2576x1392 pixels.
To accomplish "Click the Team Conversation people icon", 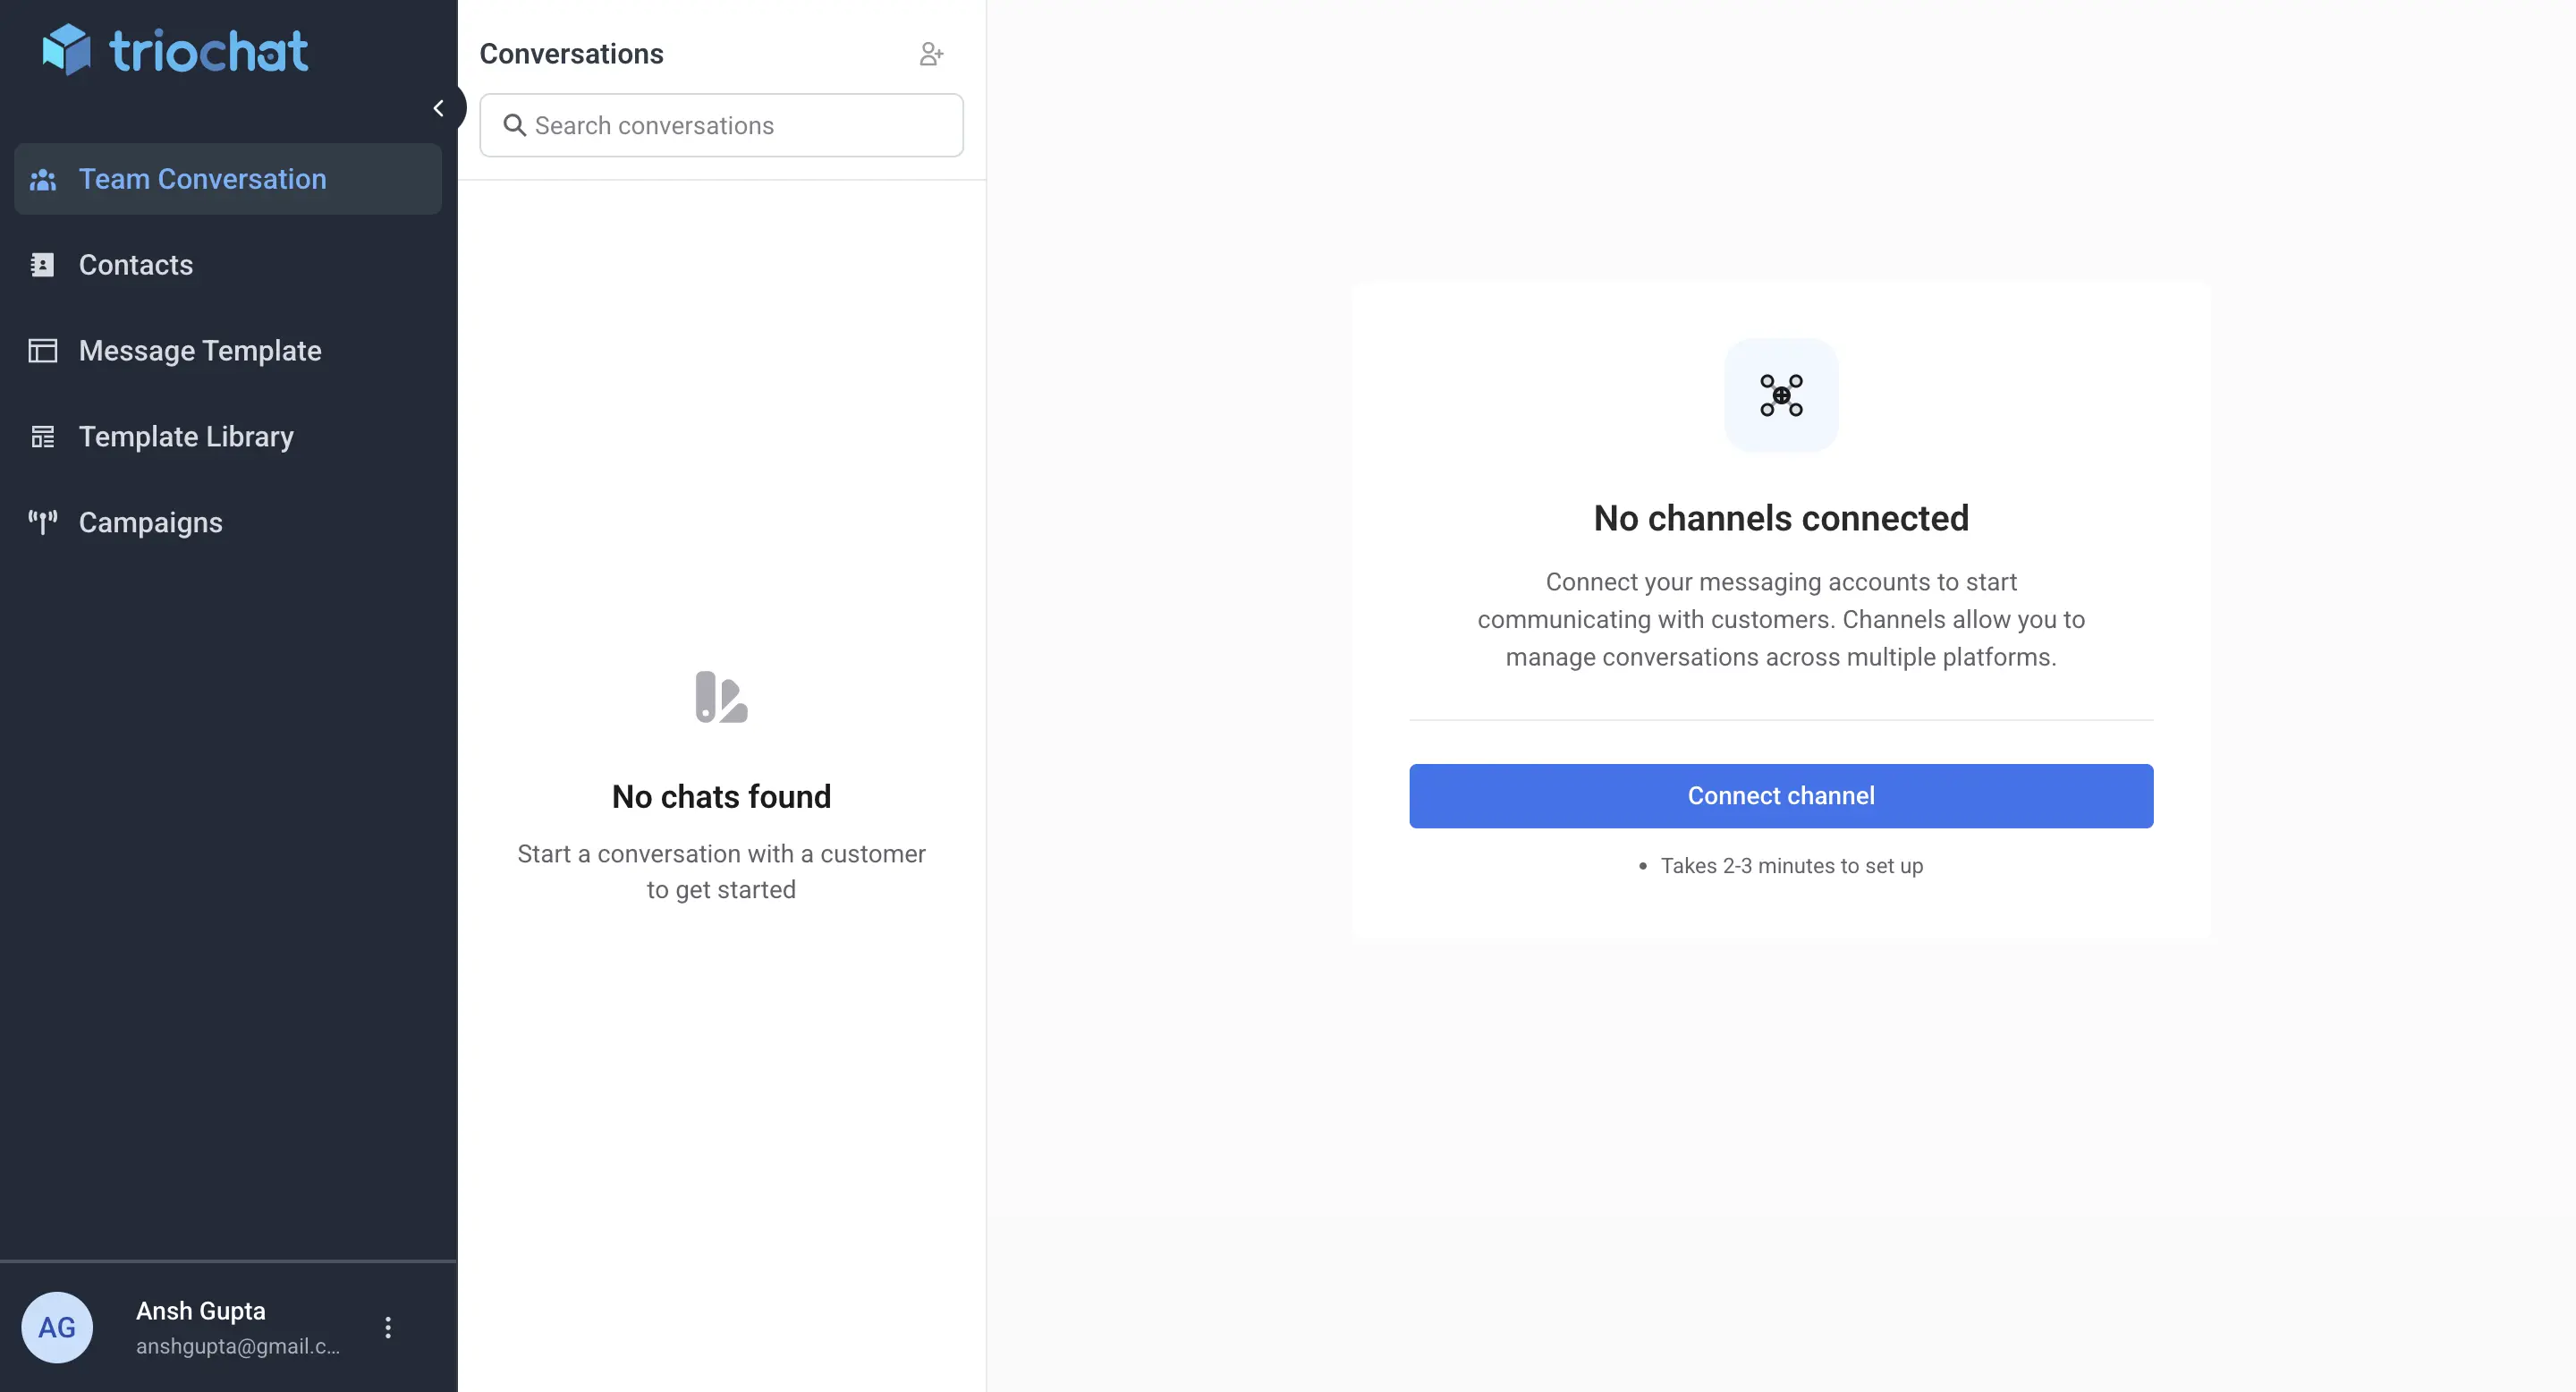I will point(43,179).
